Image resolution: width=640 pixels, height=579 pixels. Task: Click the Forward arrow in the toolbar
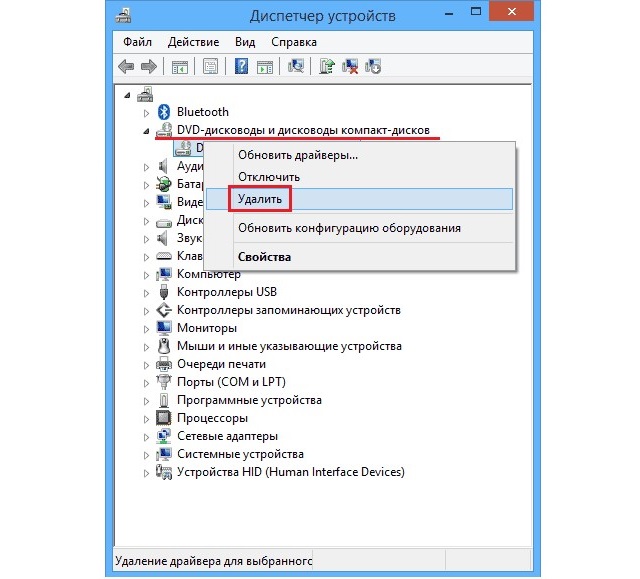[149, 67]
